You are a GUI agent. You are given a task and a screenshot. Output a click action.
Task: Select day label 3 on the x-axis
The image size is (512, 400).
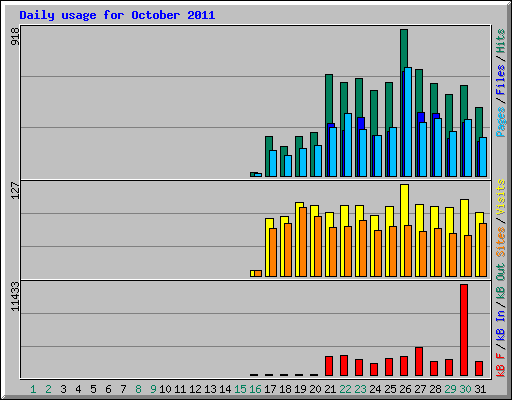[63, 389]
